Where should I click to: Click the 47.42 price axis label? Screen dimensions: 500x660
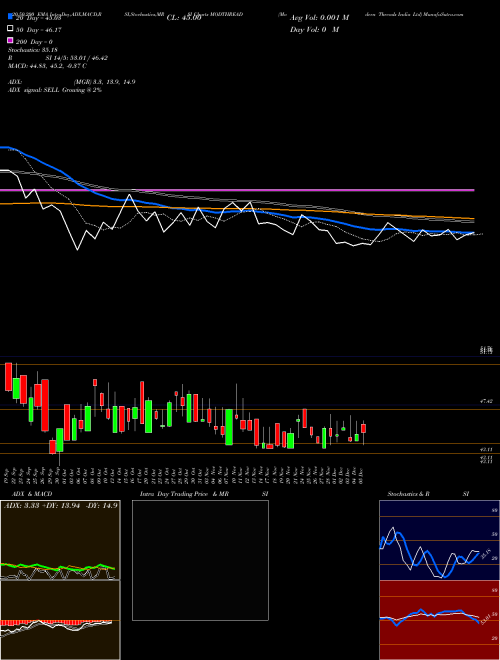486,402
